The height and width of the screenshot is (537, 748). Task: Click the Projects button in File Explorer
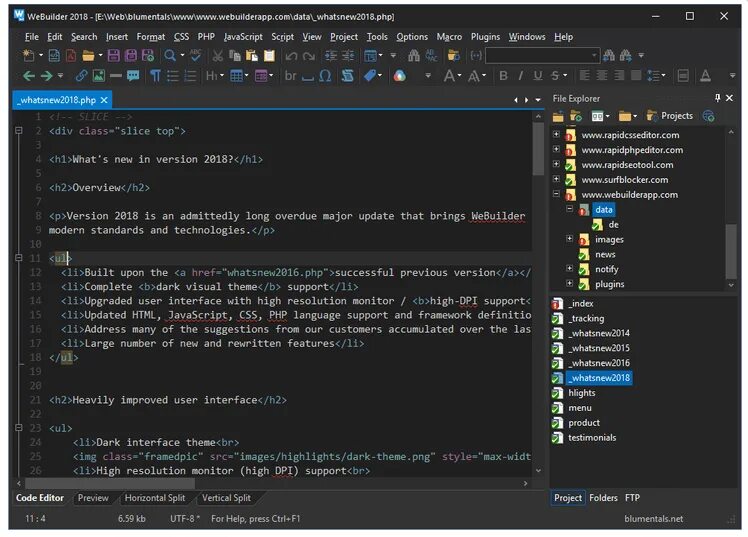point(670,116)
